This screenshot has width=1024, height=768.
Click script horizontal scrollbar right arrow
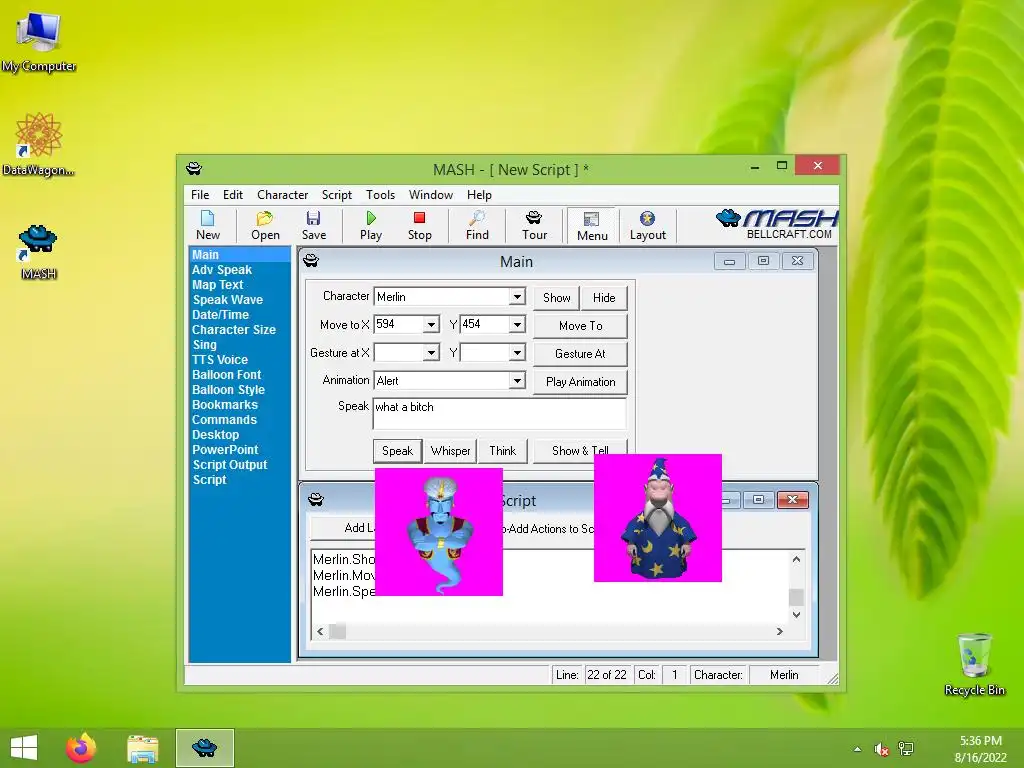(x=779, y=632)
